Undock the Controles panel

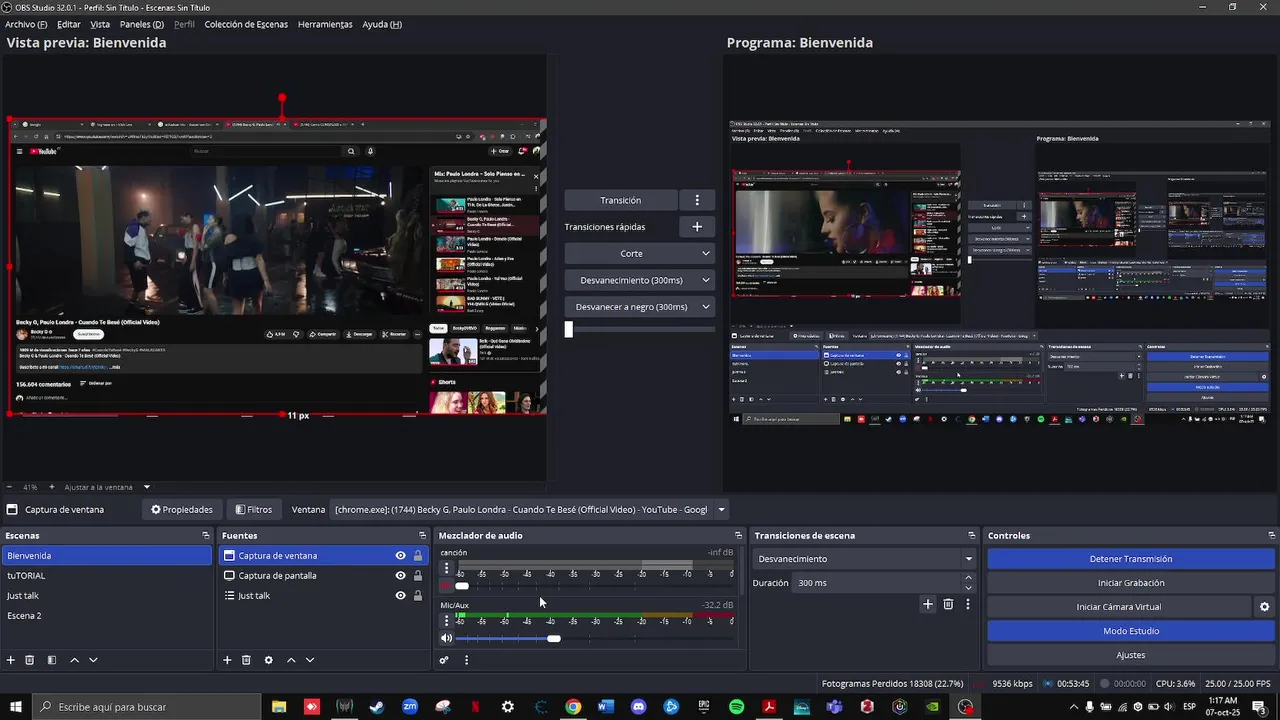pos(1270,536)
